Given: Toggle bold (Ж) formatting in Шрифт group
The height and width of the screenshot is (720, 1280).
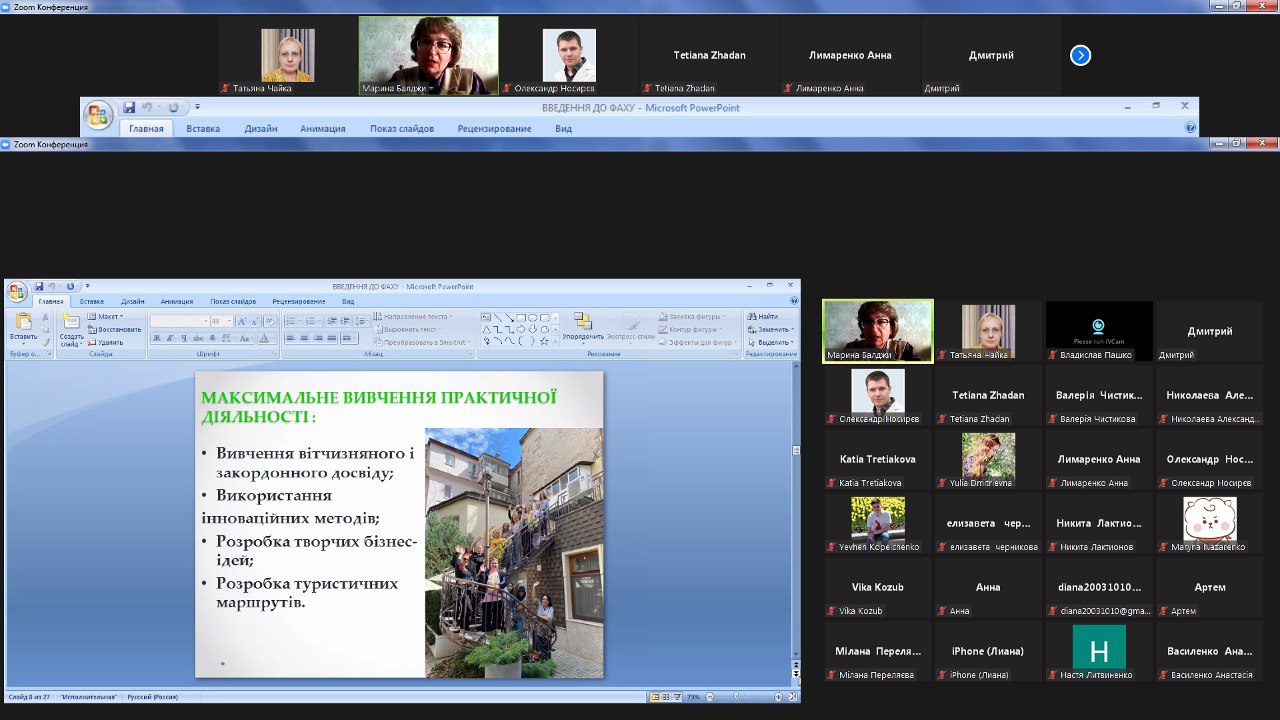Looking at the screenshot, I should click(157, 338).
